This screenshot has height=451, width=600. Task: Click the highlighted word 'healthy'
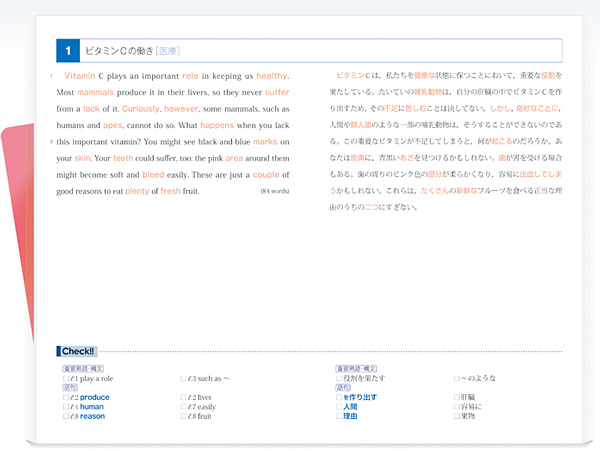pyautogui.click(x=272, y=76)
